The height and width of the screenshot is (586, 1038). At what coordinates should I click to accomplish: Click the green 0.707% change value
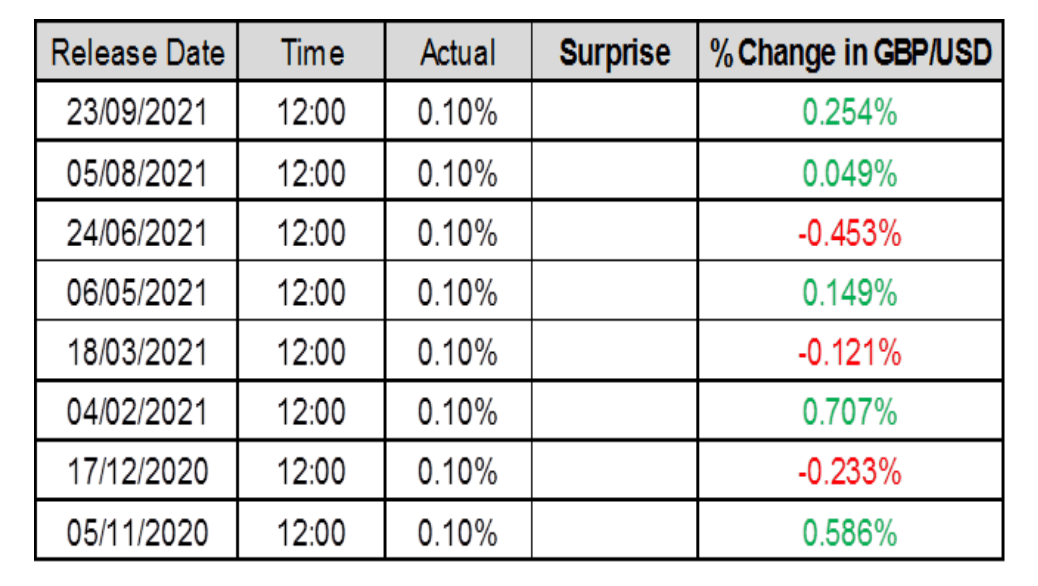pos(850,412)
